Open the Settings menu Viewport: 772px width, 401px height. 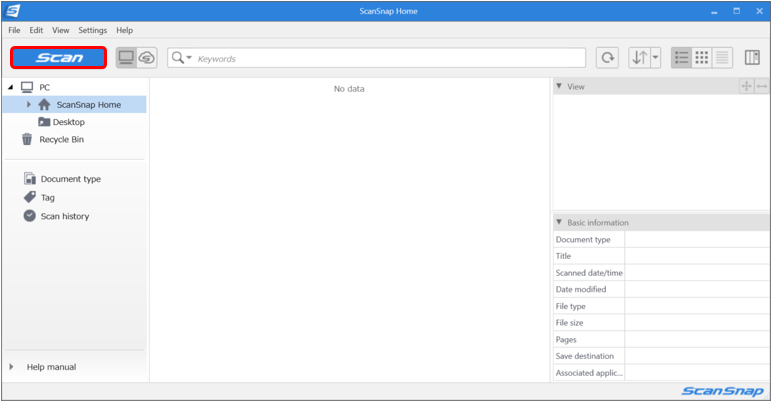click(x=93, y=30)
